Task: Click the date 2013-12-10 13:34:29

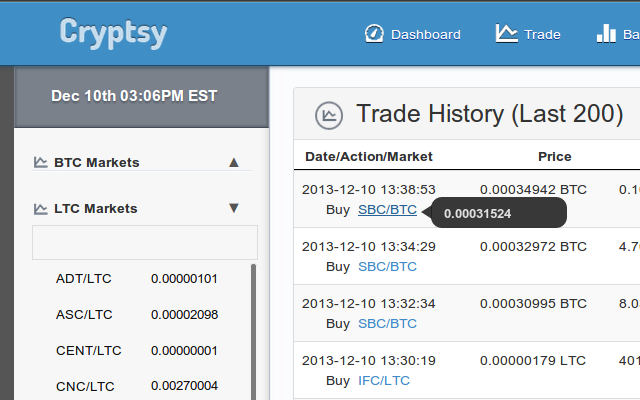Action: point(369,247)
